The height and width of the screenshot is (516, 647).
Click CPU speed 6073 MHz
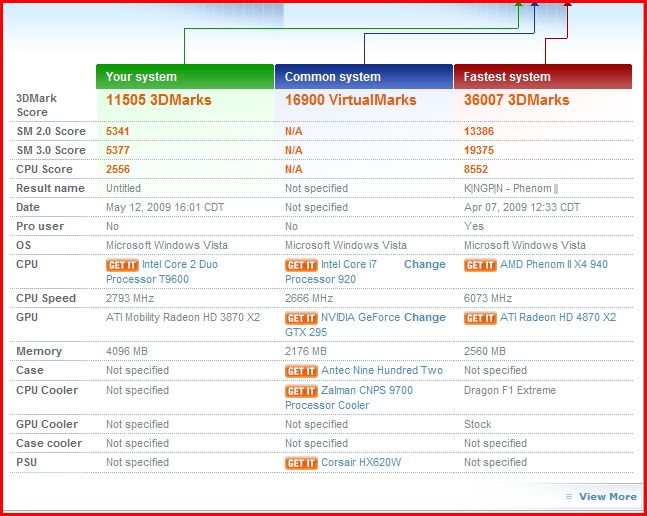point(488,298)
